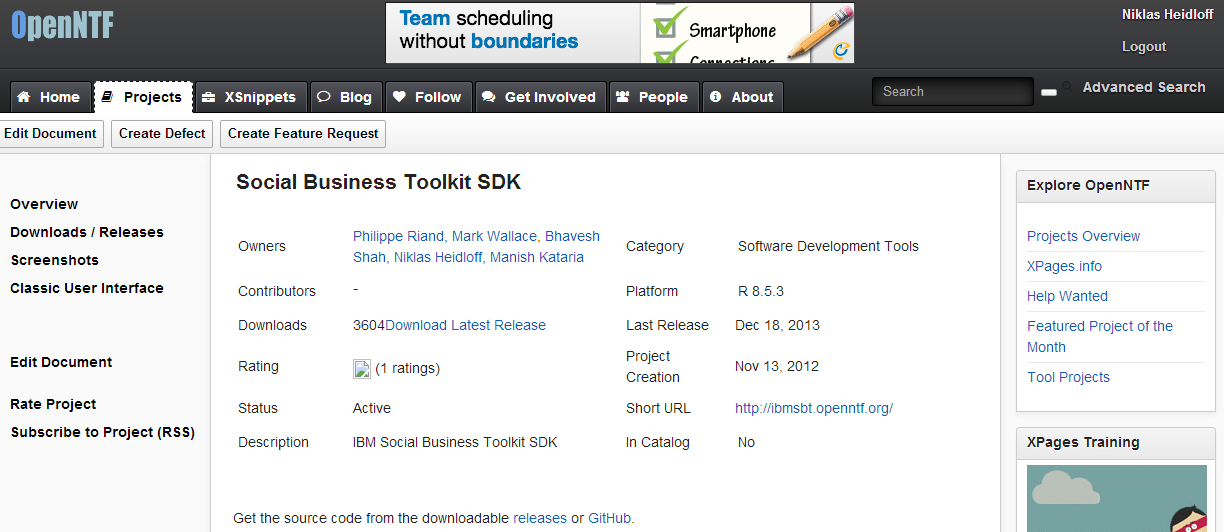Open owner Philippe Riand's profile
The width and height of the screenshot is (1224, 532).
click(398, 236)
